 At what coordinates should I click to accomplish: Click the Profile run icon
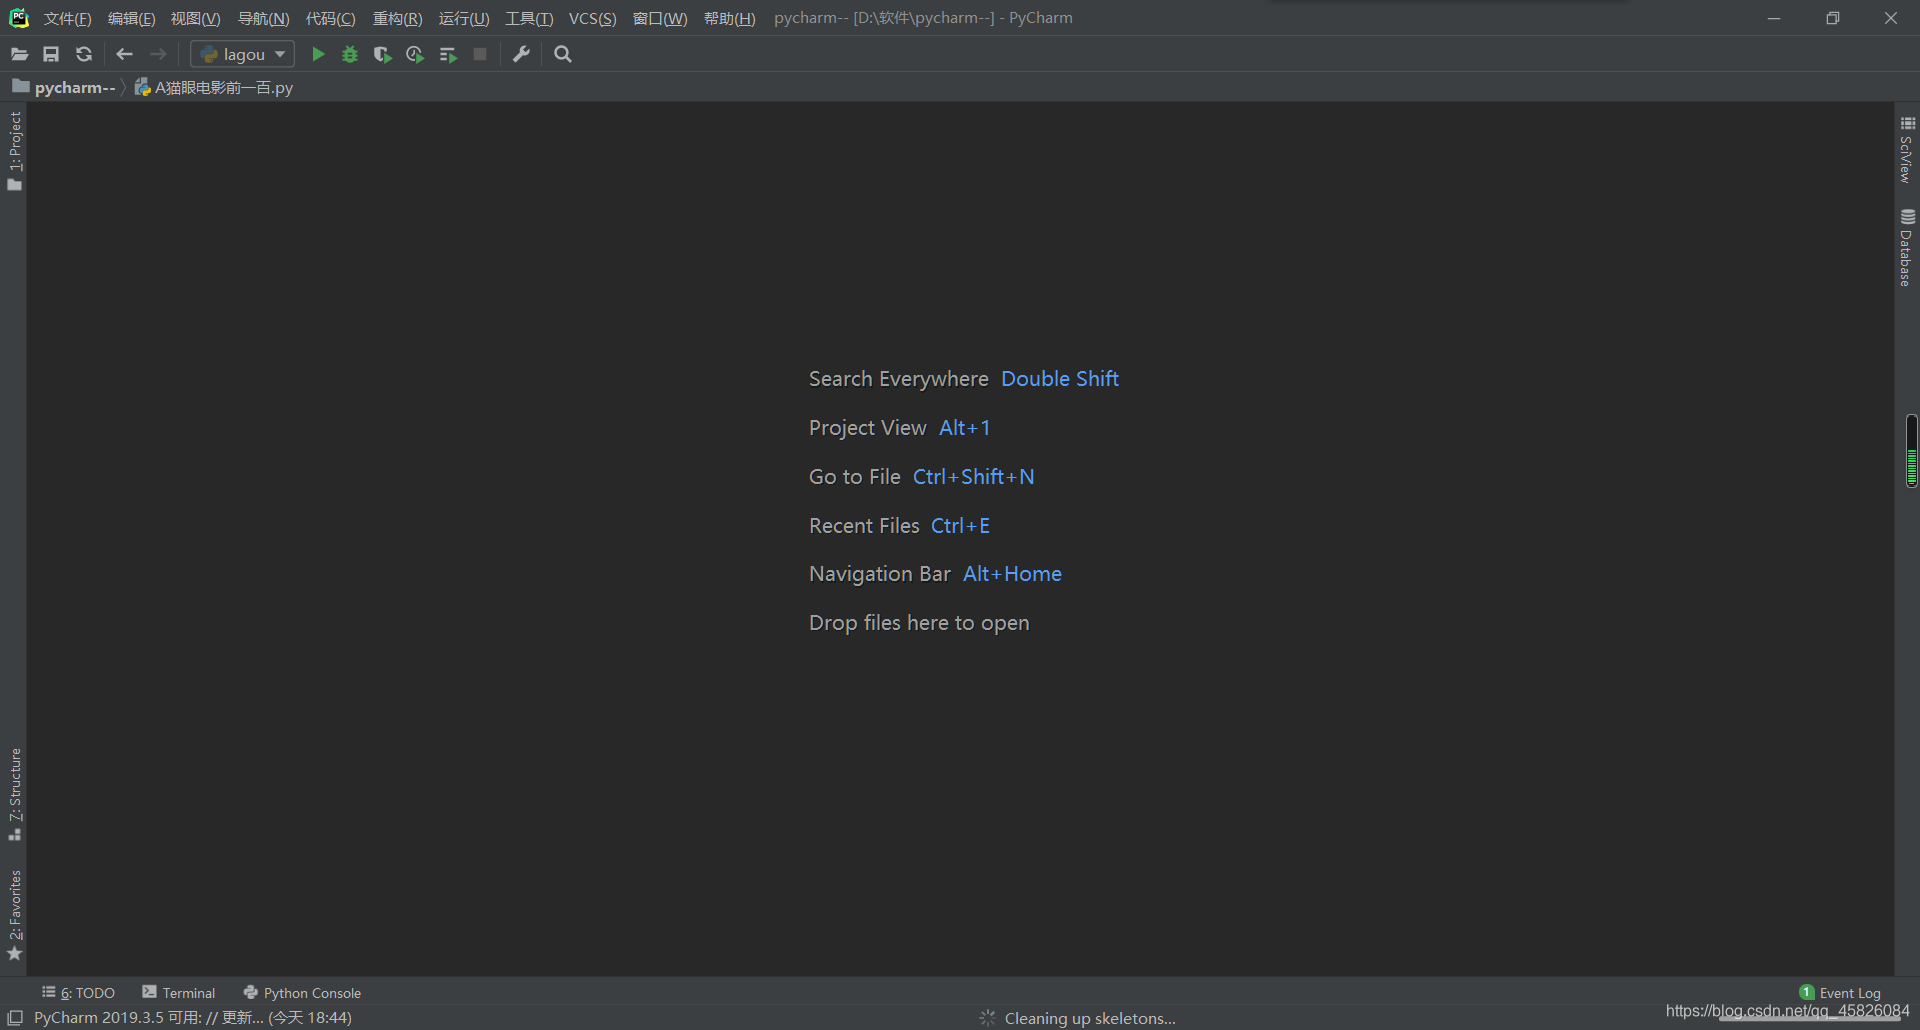click(415, 54)
